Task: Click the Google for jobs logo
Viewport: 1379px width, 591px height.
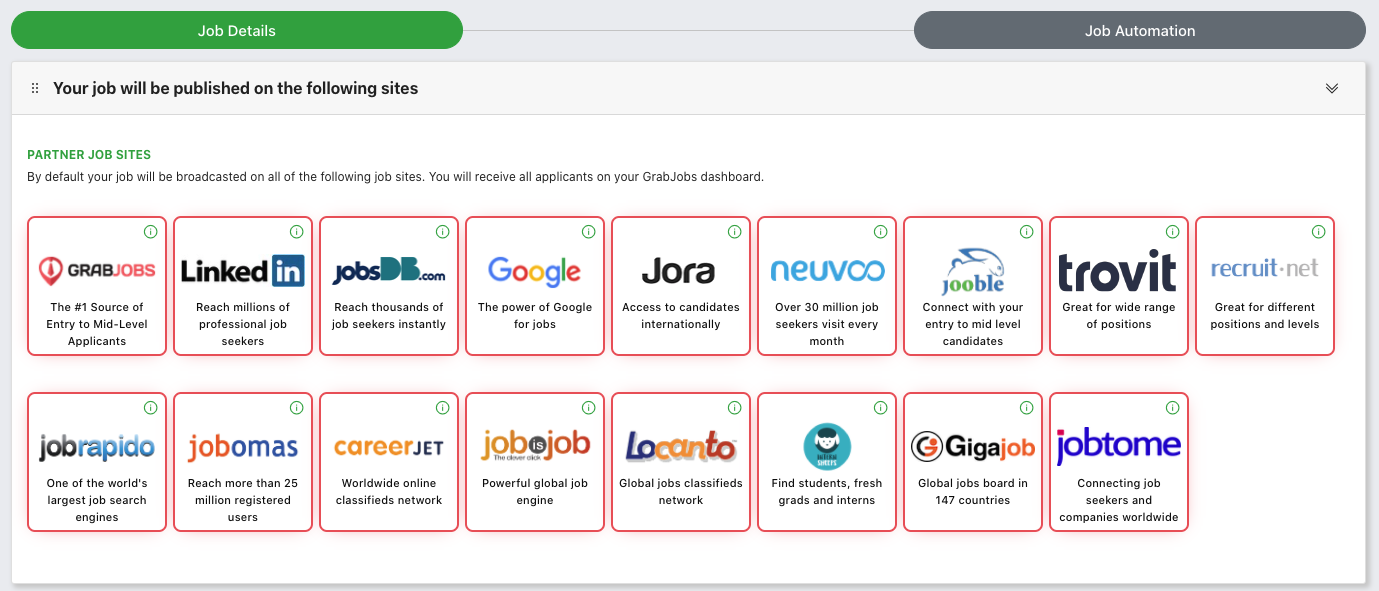Action: coord(534,270)
